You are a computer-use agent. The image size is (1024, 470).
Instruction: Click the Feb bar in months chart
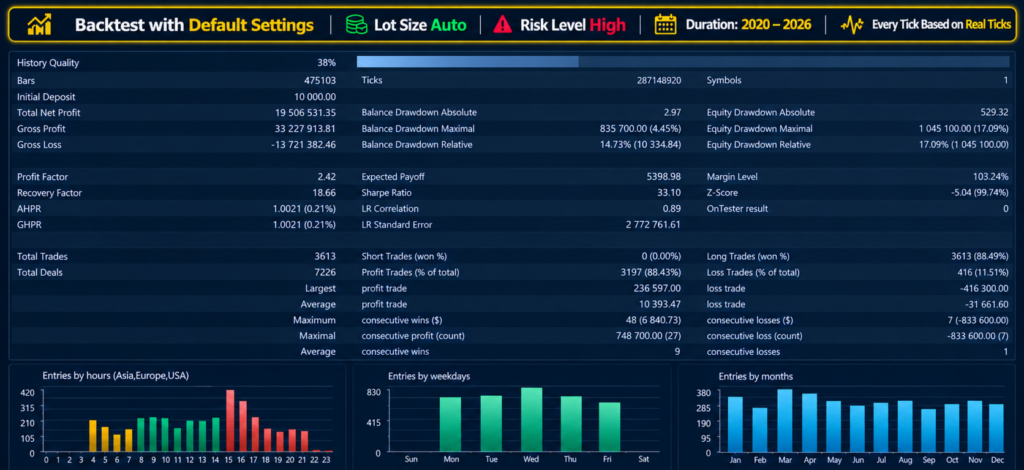[x=760, y=430]
